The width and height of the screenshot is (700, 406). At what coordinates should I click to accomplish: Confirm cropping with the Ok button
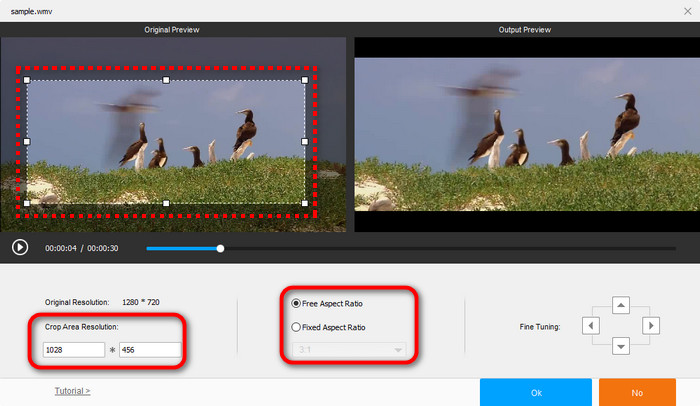point(536,393)
